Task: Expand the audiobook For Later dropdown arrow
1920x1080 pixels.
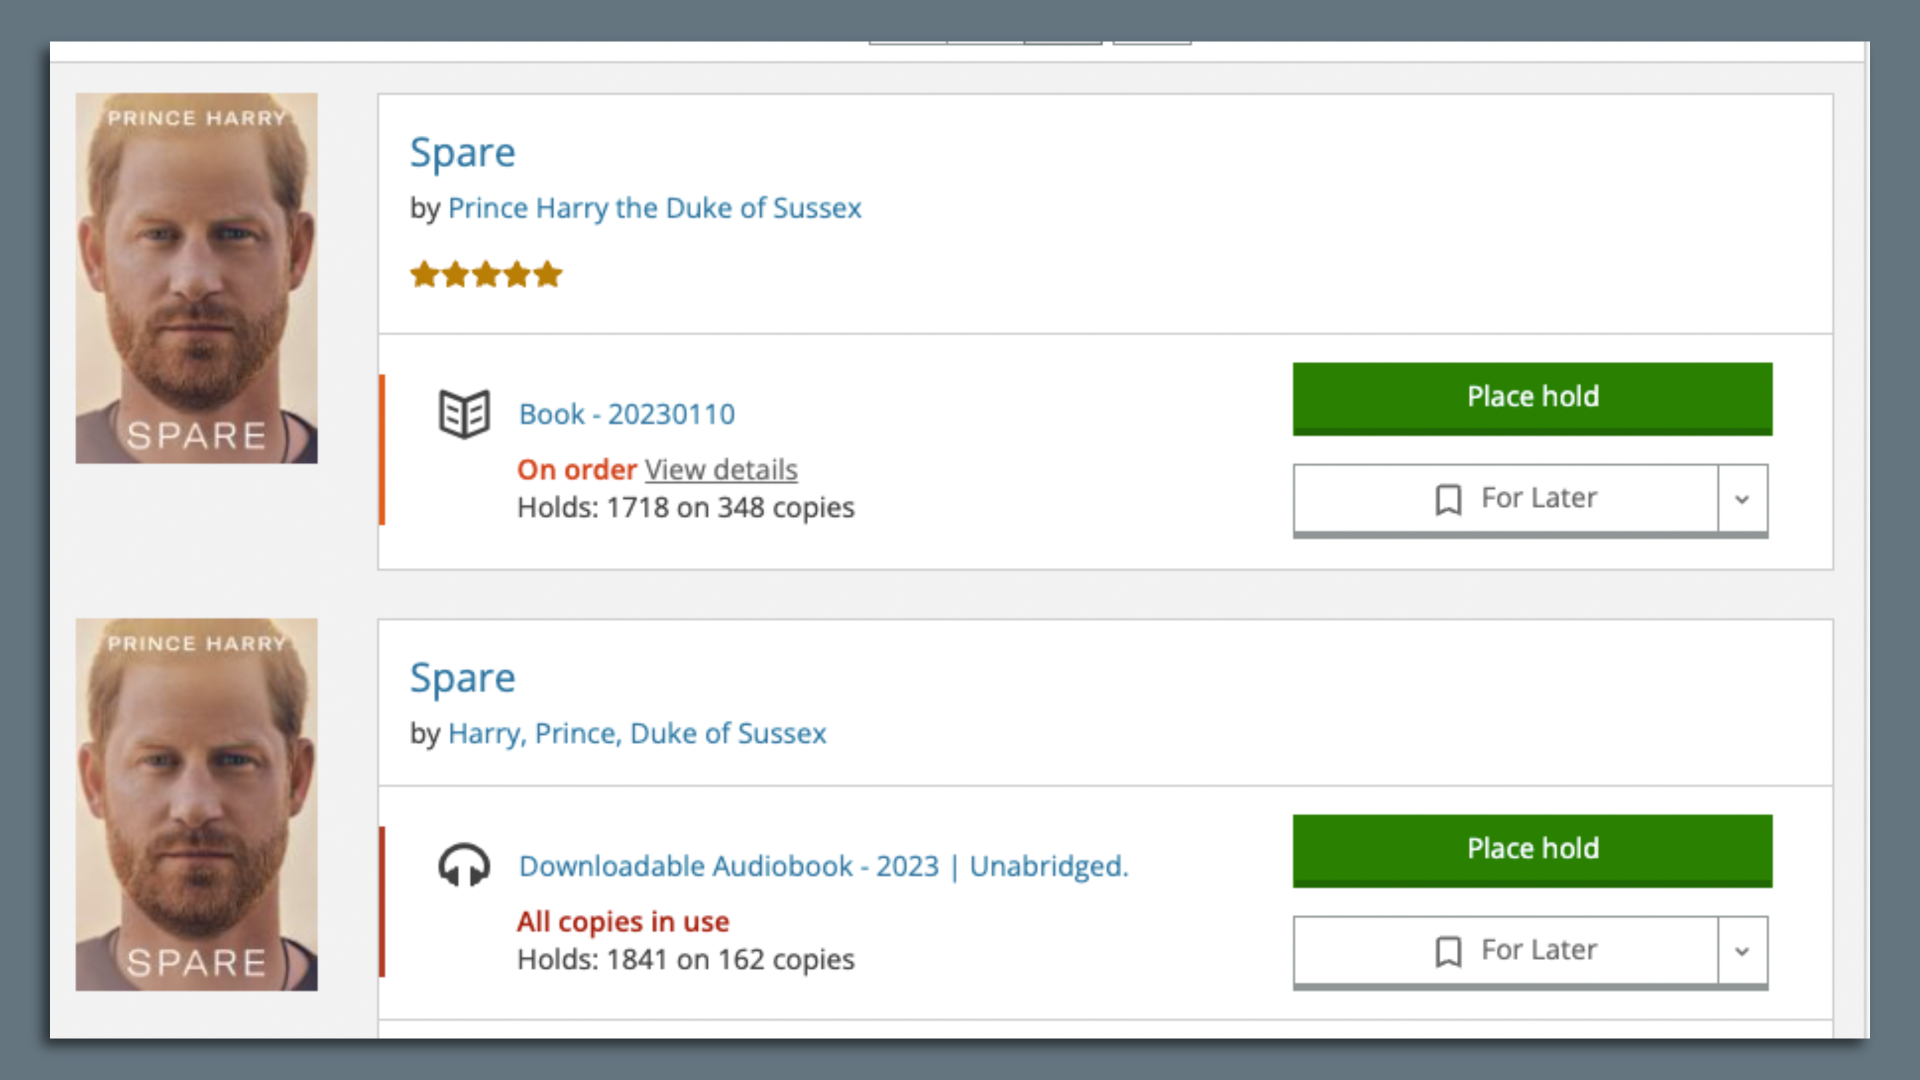Action: tap(1742, 950)
